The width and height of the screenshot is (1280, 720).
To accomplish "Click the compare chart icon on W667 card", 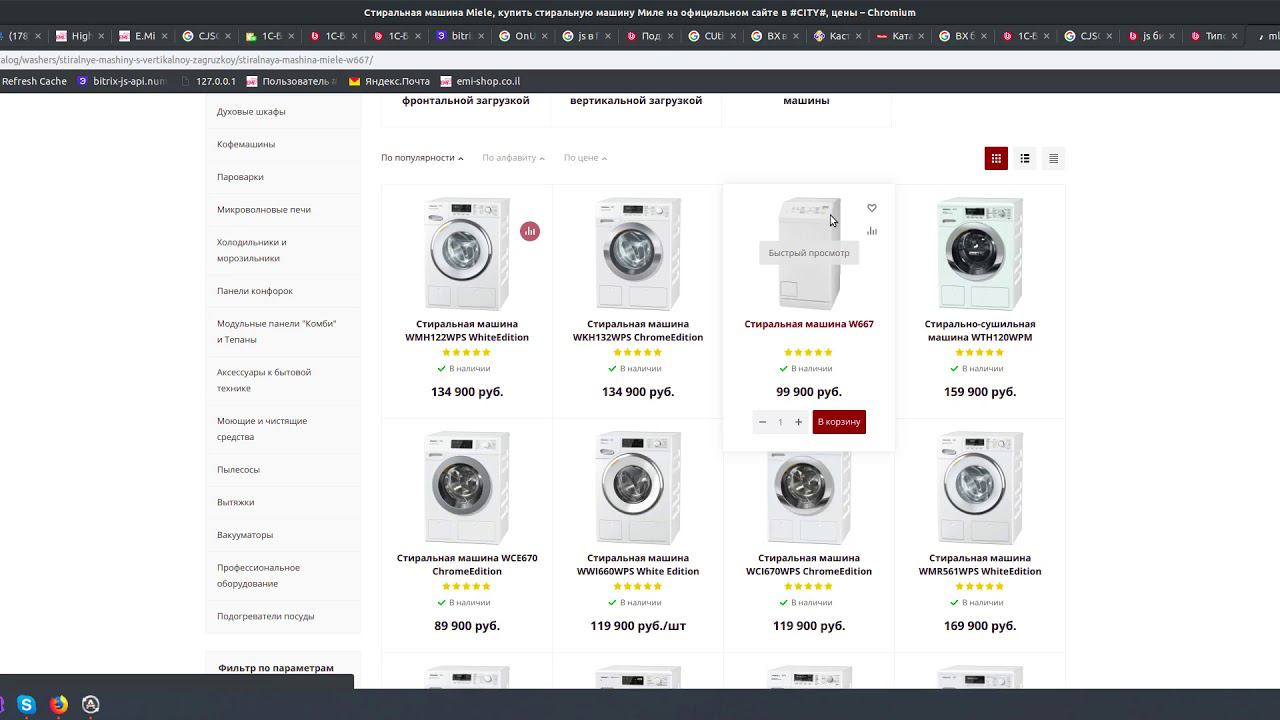I will [872, 231].
